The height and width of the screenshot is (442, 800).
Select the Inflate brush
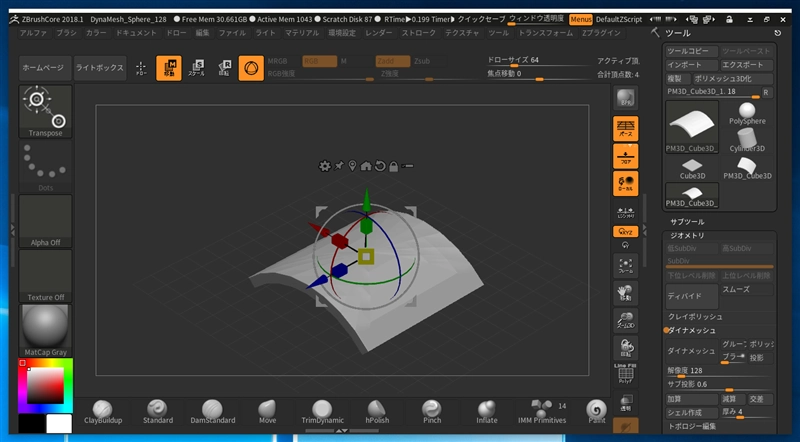(x=487, y=412)
